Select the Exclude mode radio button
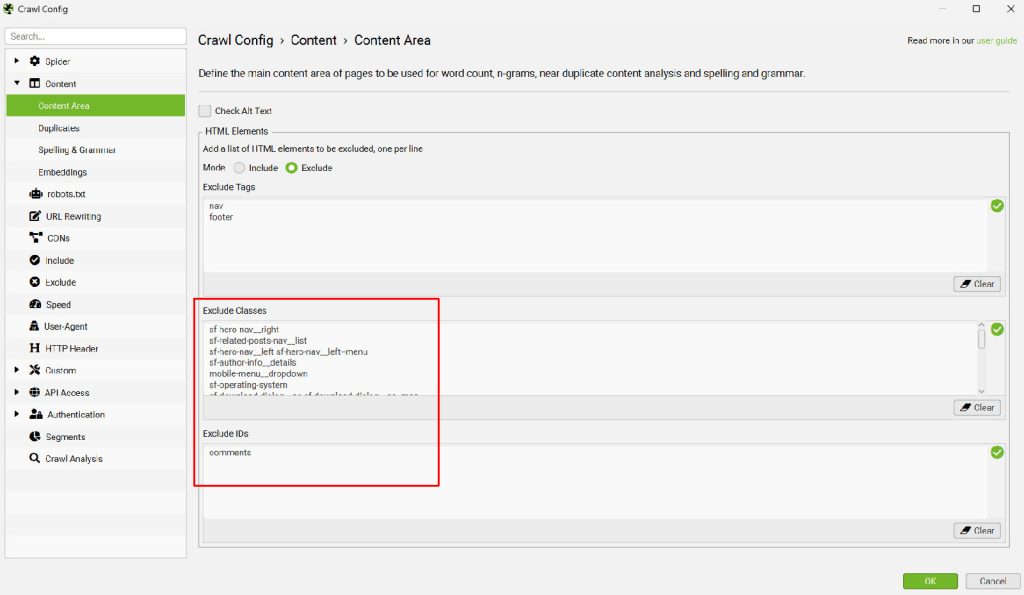The image size is (1024, 595). point(291,168)
